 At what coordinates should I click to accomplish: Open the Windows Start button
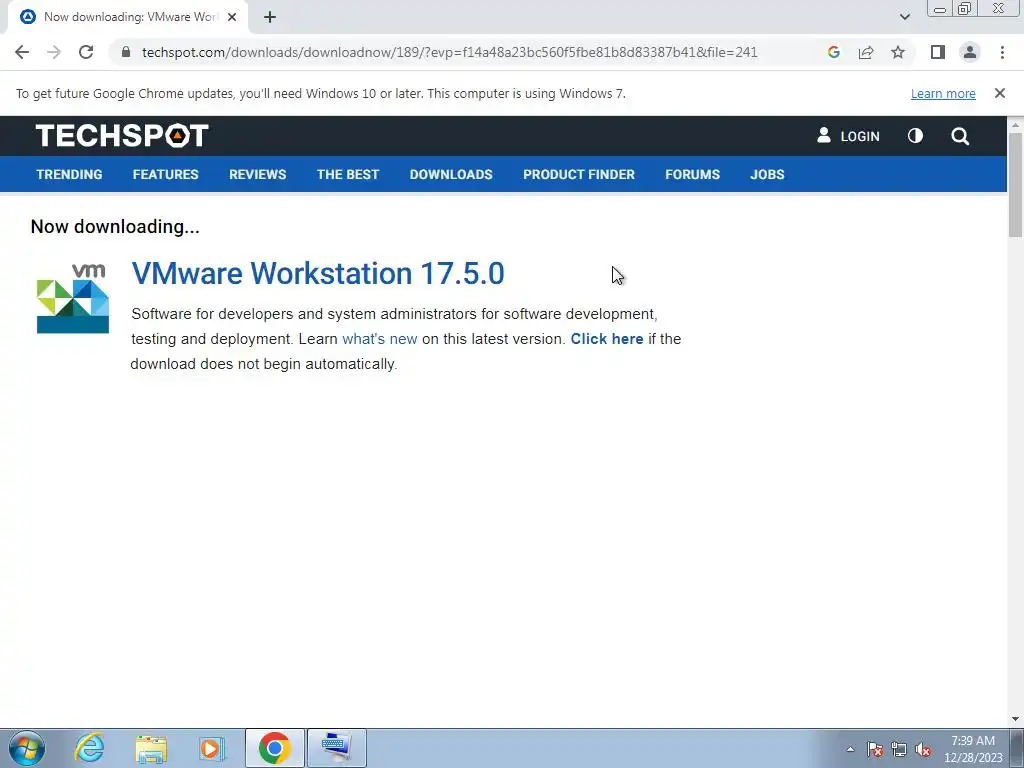(x=26, y=748)
